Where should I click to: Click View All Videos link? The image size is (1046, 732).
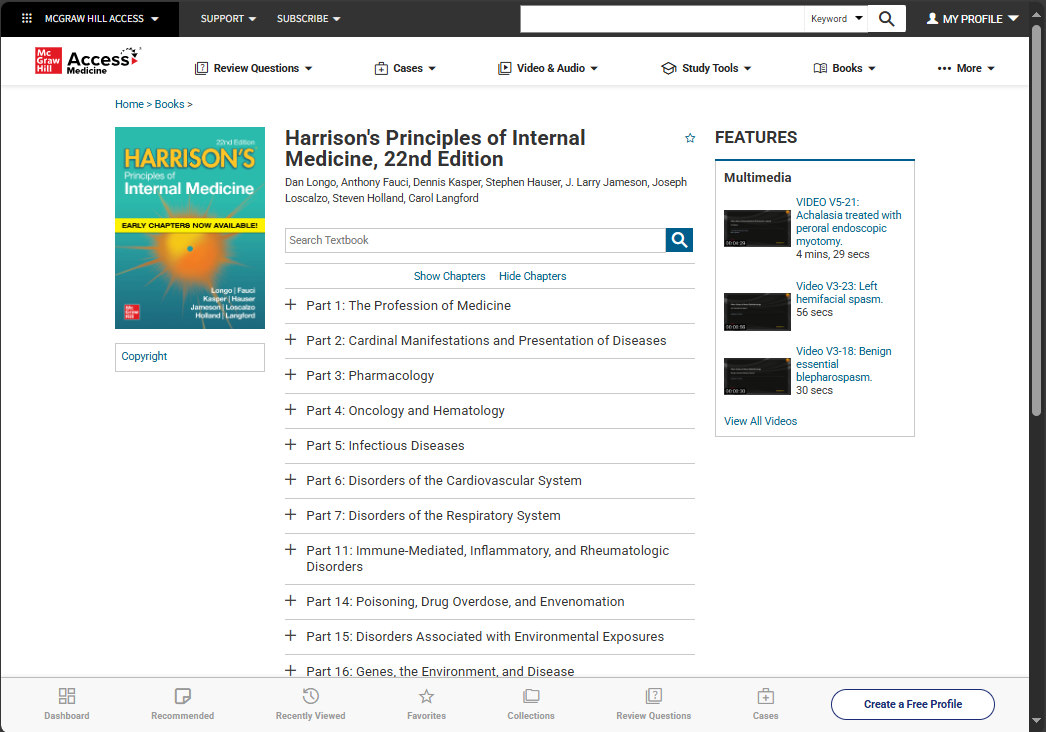click(760, 421)
